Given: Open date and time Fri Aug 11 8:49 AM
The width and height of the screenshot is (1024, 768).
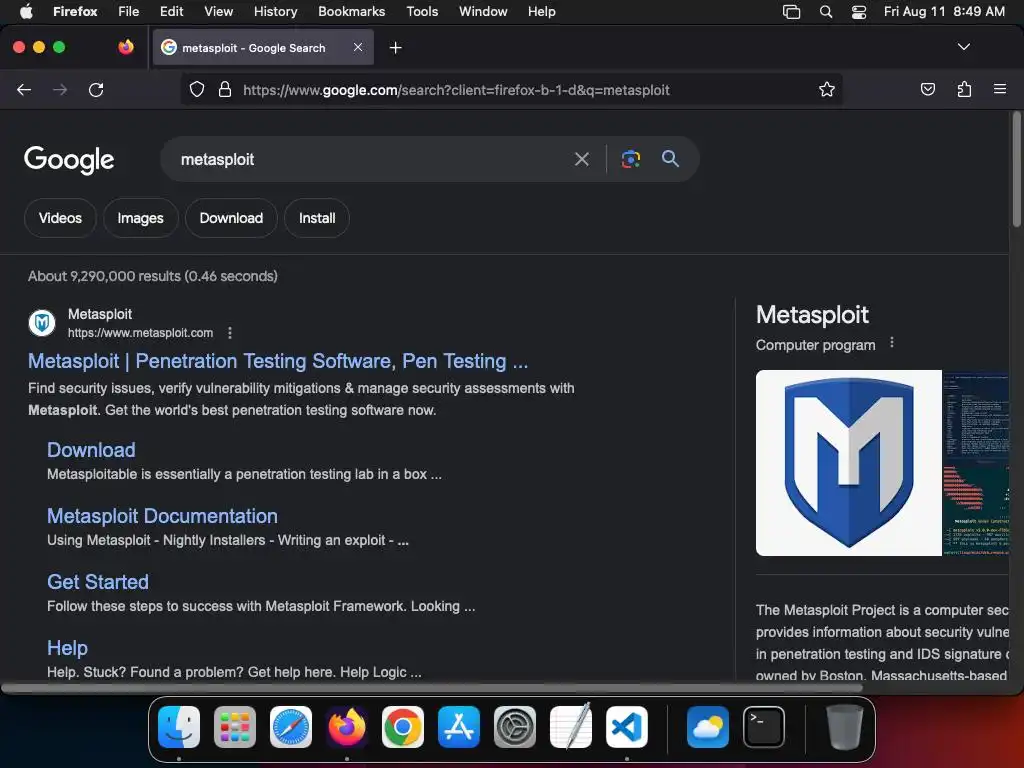Looking at the screenshot, I should tap(944, 12).
